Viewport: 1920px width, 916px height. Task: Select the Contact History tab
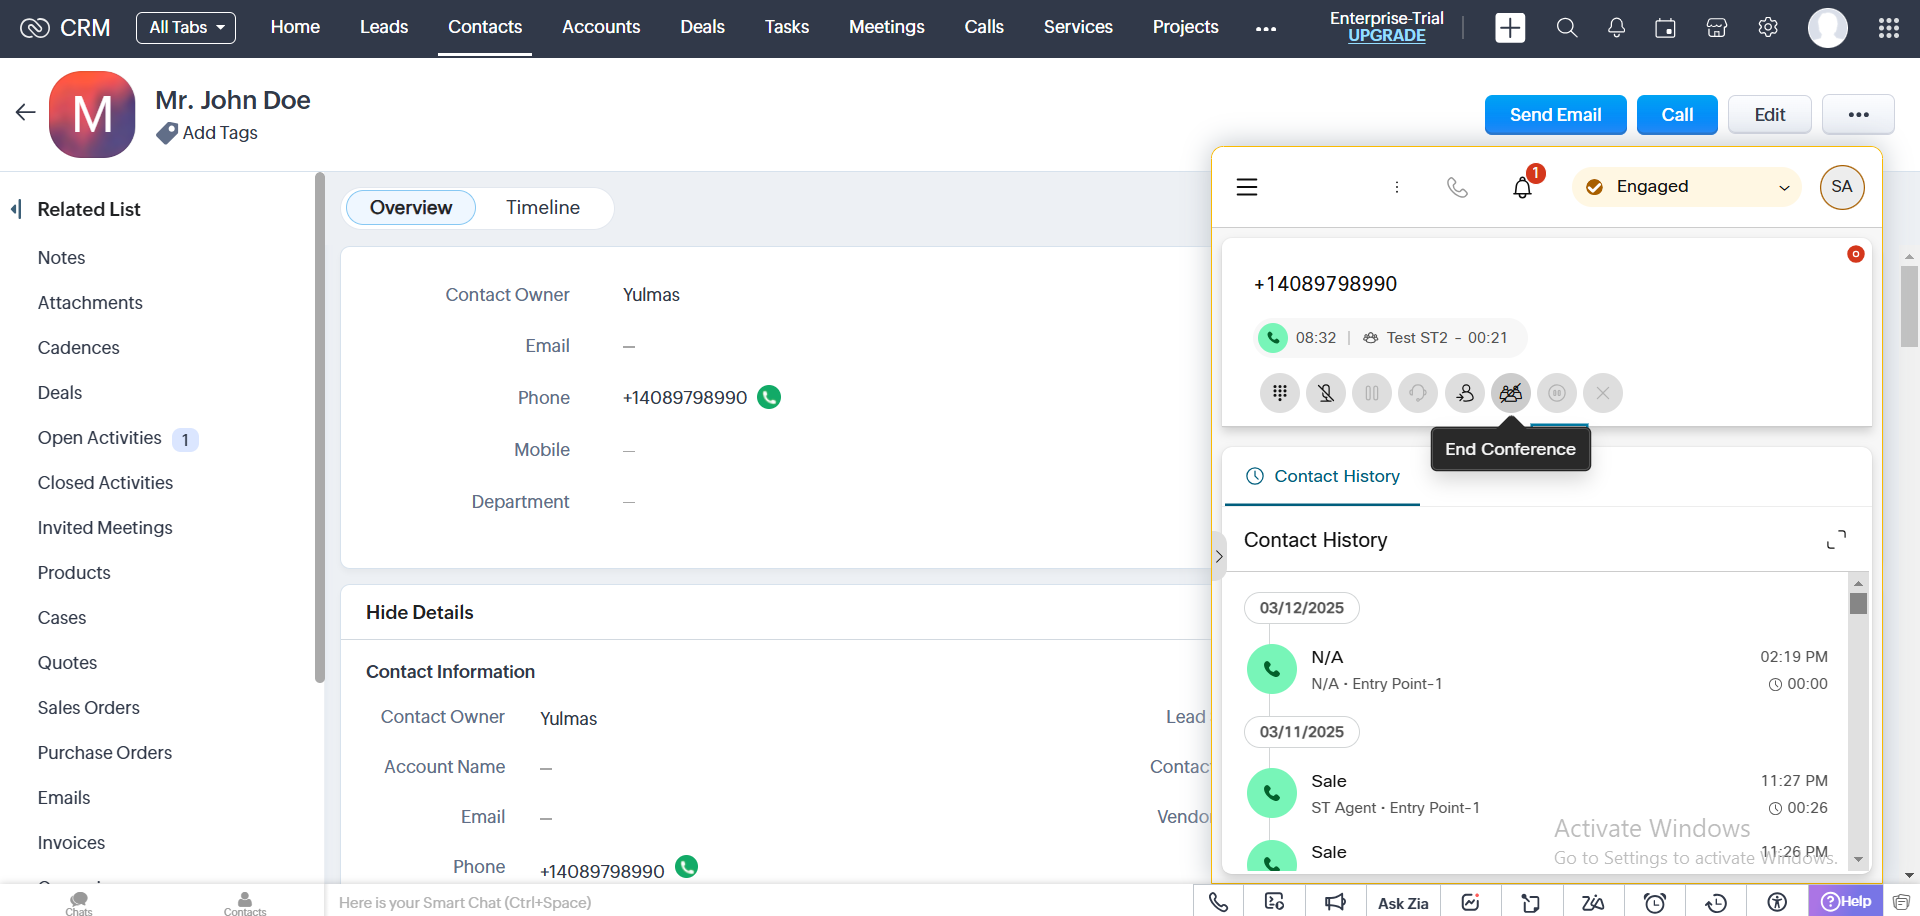tap(1322, 477)
